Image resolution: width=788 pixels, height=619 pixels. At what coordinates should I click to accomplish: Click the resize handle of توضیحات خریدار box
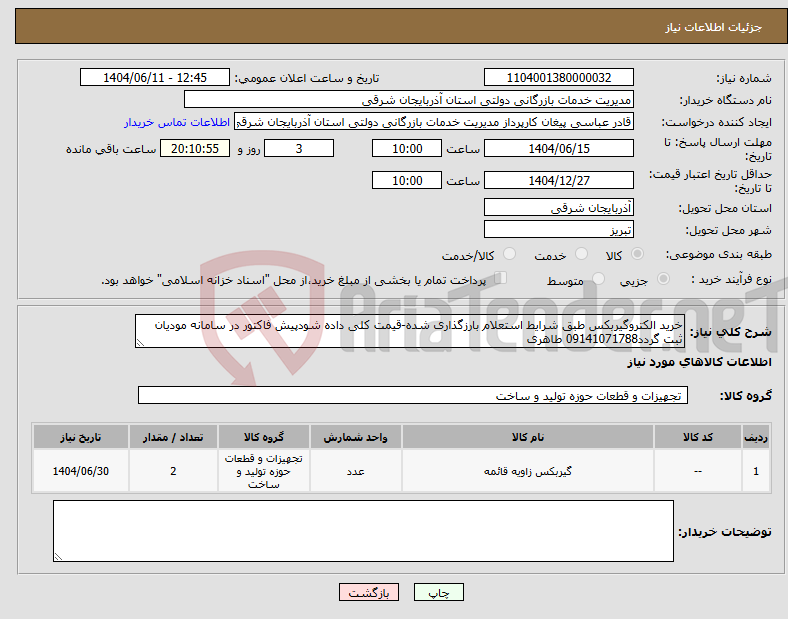pyautogui.click(x=58, y=556)
